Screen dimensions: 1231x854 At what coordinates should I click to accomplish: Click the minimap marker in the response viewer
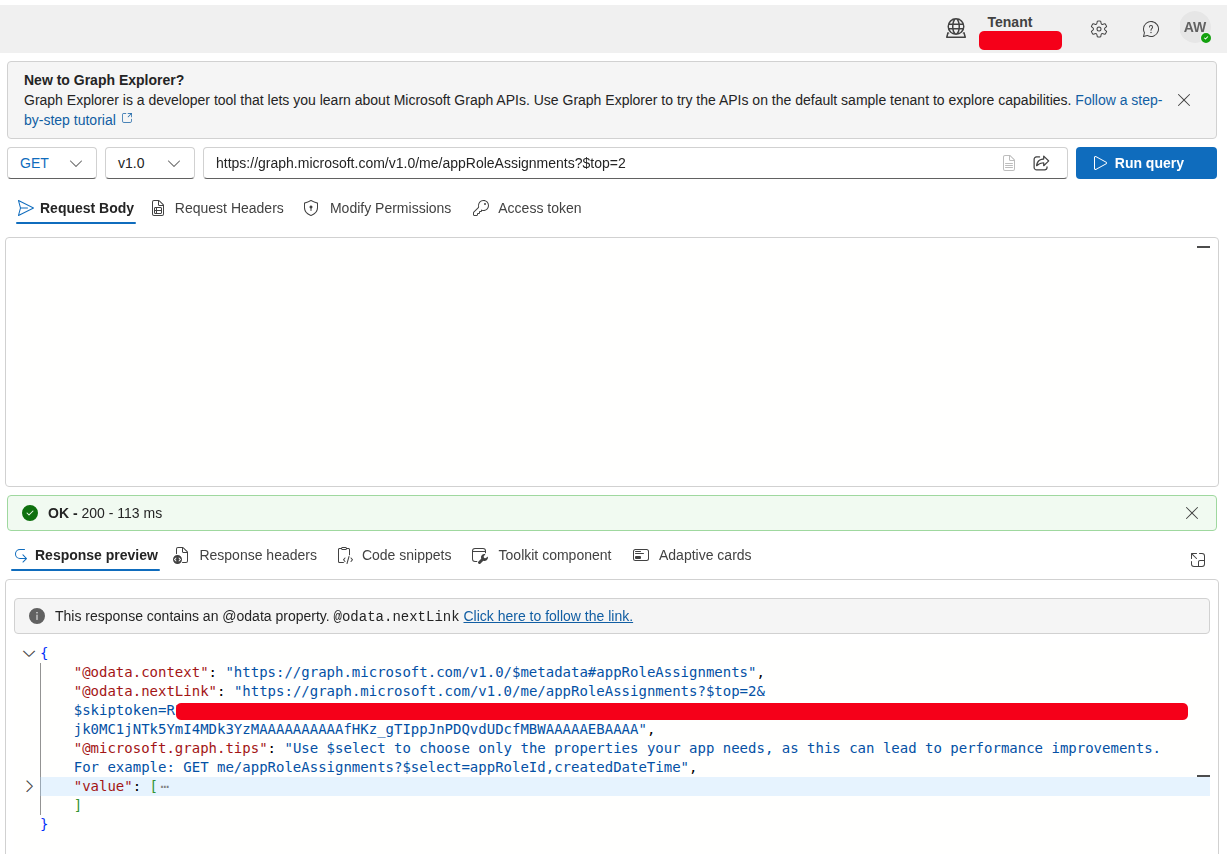(1203, 776)
